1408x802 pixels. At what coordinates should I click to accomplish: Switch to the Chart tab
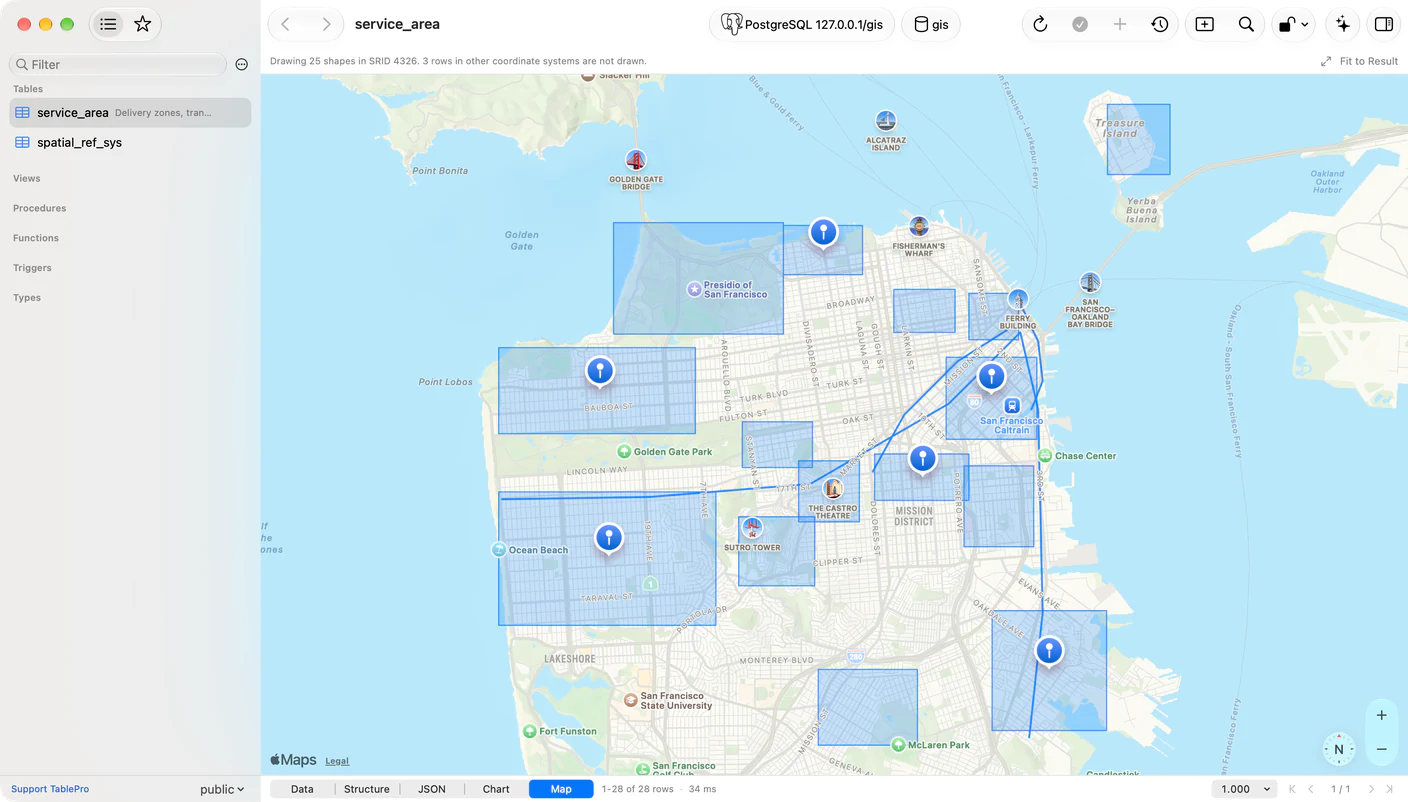(x=496, y=789)
